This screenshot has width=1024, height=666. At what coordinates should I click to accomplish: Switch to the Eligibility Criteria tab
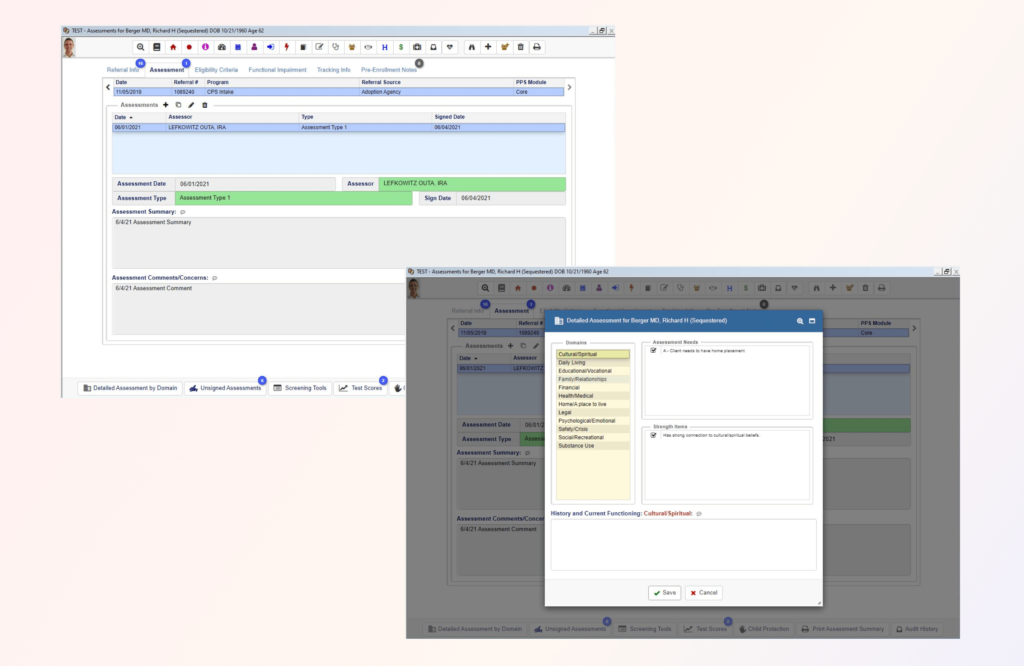[x=216, y=70]
